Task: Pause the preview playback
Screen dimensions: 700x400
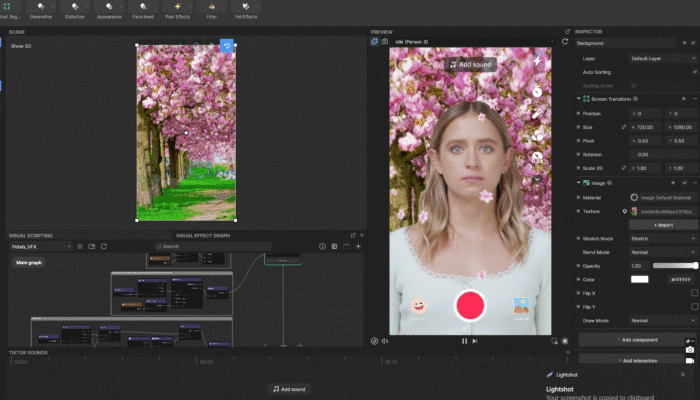Action: coord(464,341)
